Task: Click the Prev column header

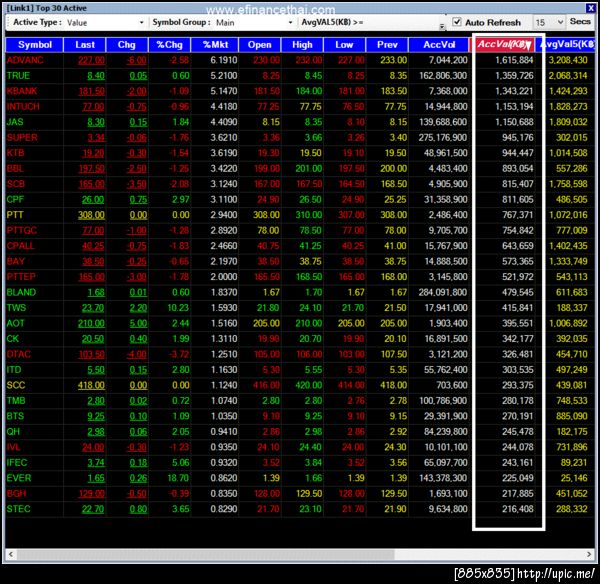Action: point(387,45)
